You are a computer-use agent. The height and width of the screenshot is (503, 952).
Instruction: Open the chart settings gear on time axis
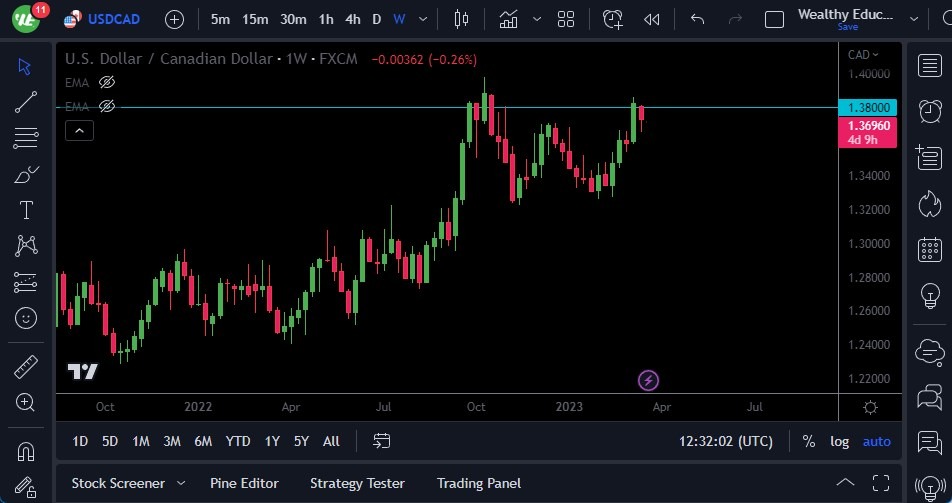[x=870, y=408]
